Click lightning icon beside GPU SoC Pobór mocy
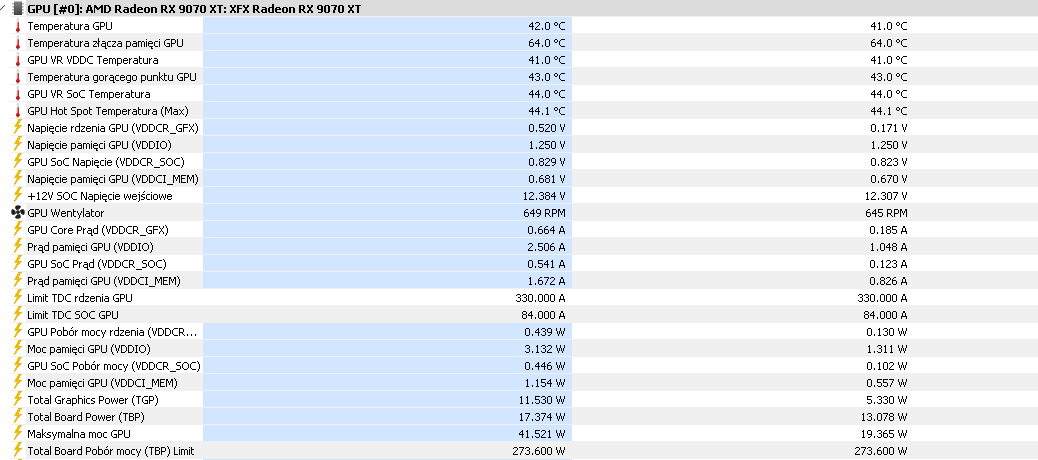Viewport: 1038px width, 460px height. (17, 366)
